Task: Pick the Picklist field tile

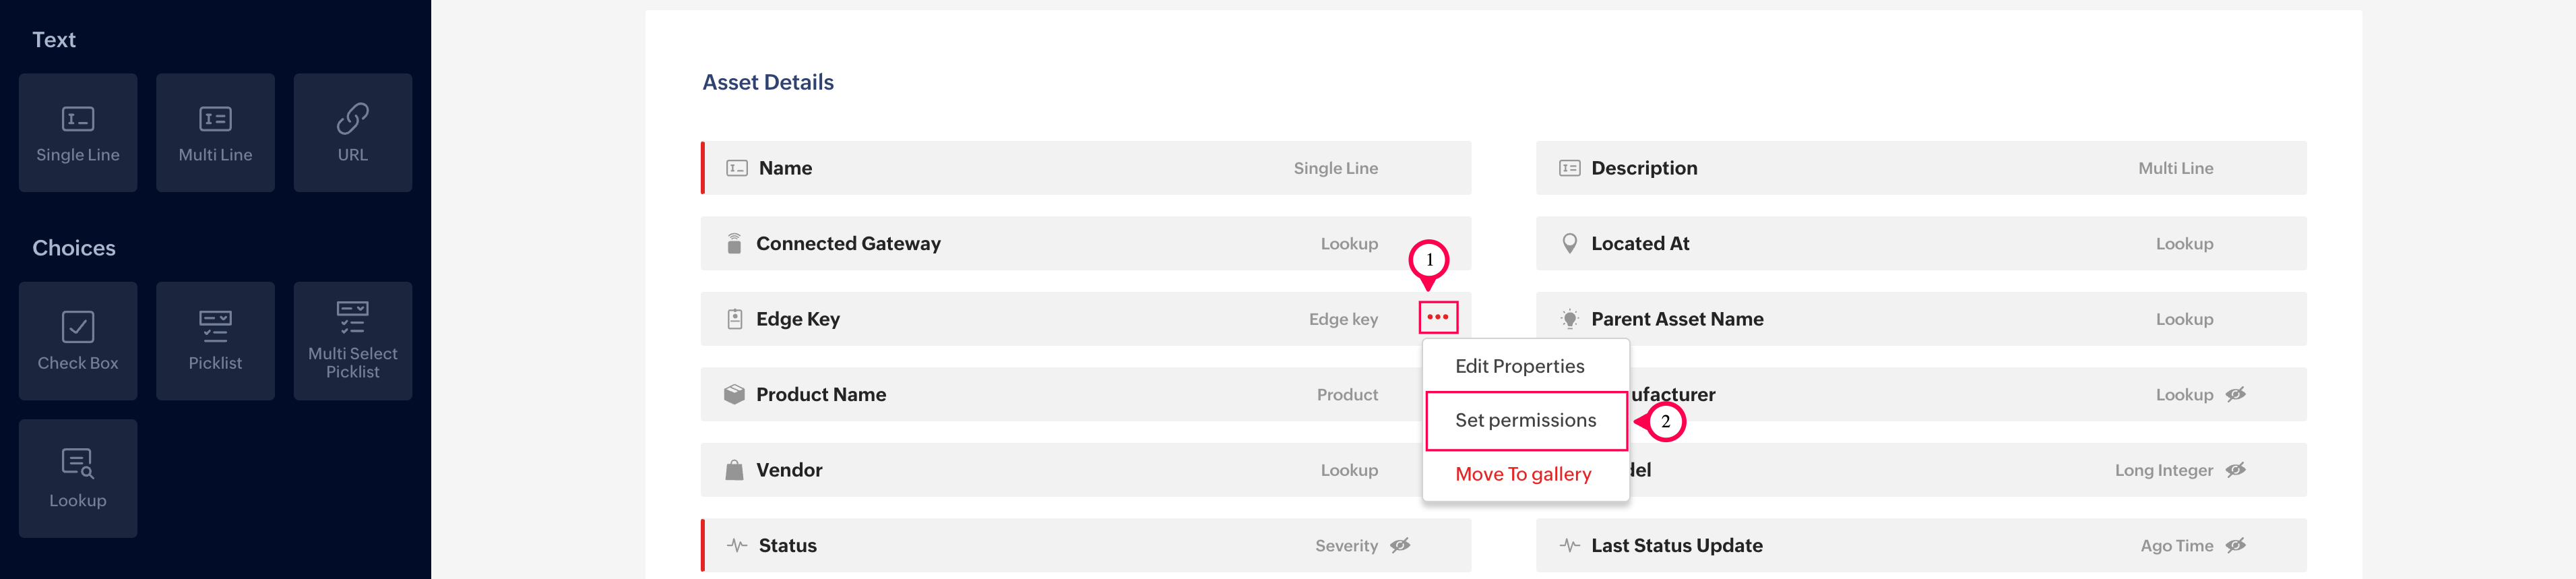Action: click(215, 341)
